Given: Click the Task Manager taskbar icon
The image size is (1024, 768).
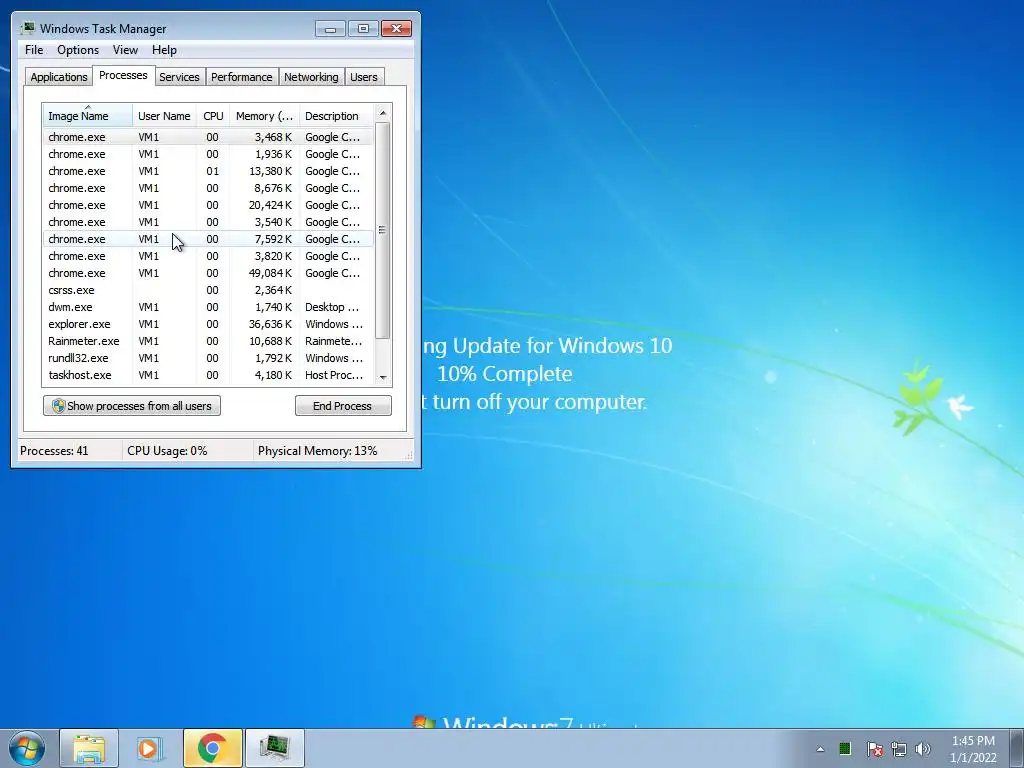Looking at the screenshot, I should click(274, 748).
